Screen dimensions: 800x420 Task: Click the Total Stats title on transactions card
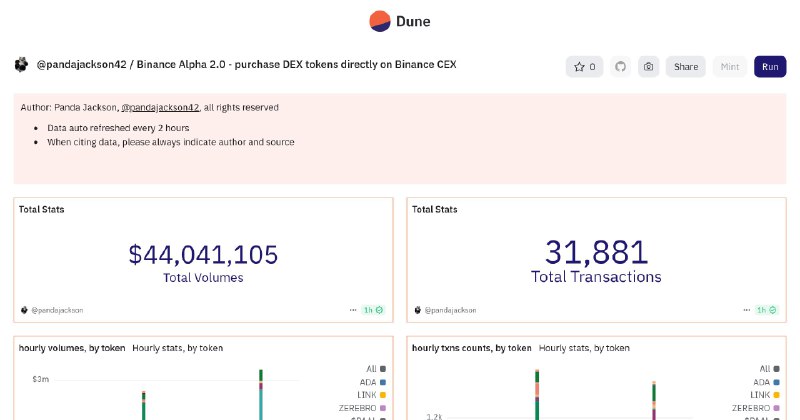[x=435, y=210]
